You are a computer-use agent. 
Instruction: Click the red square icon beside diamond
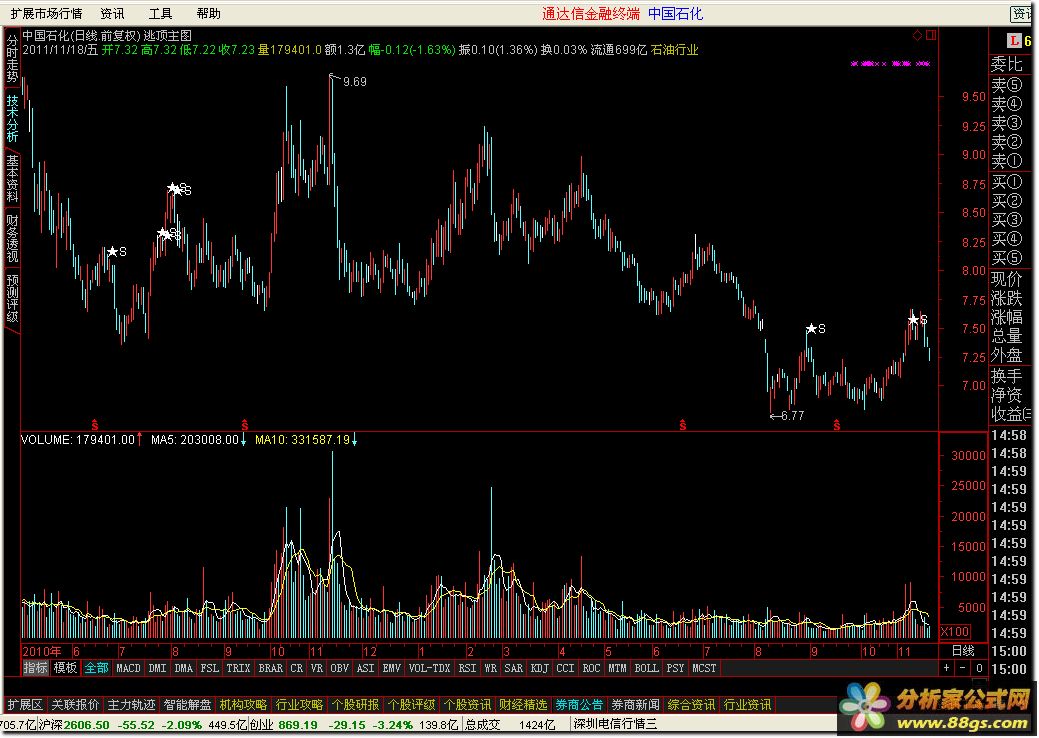[932, 35]
